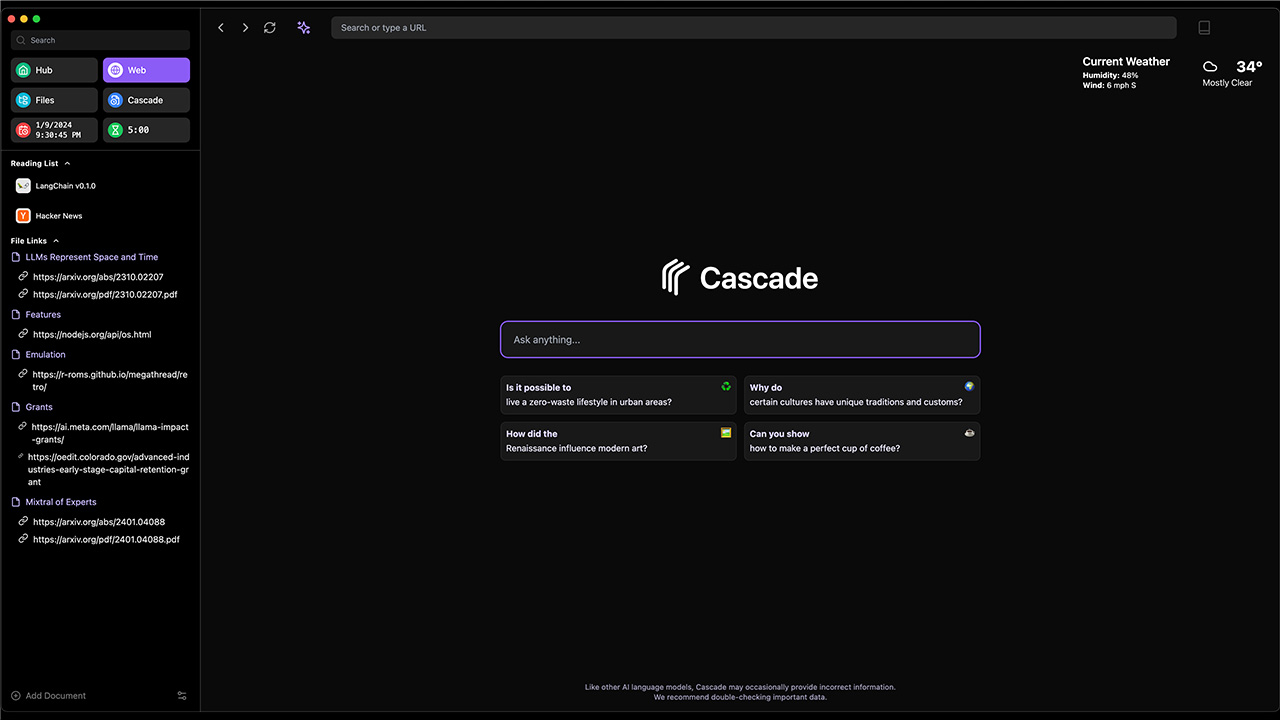Image resolution: width=1280 pixels, height=720 pixels.
Task: Click document icon beside LLMs Represent Space
Action: pos(16,257)
